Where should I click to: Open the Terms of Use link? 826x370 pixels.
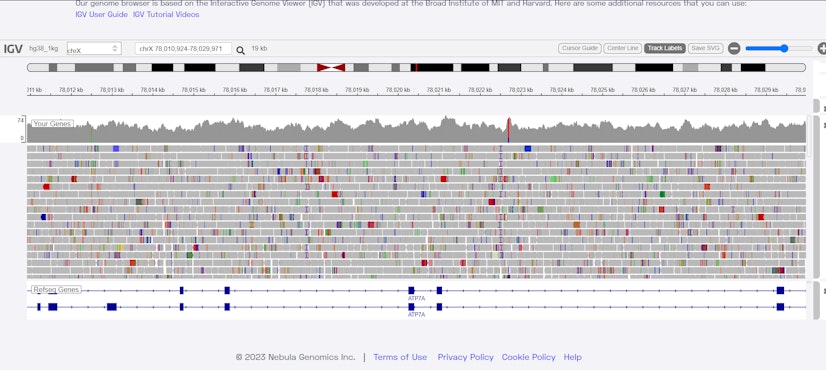[x=400, y=357]
